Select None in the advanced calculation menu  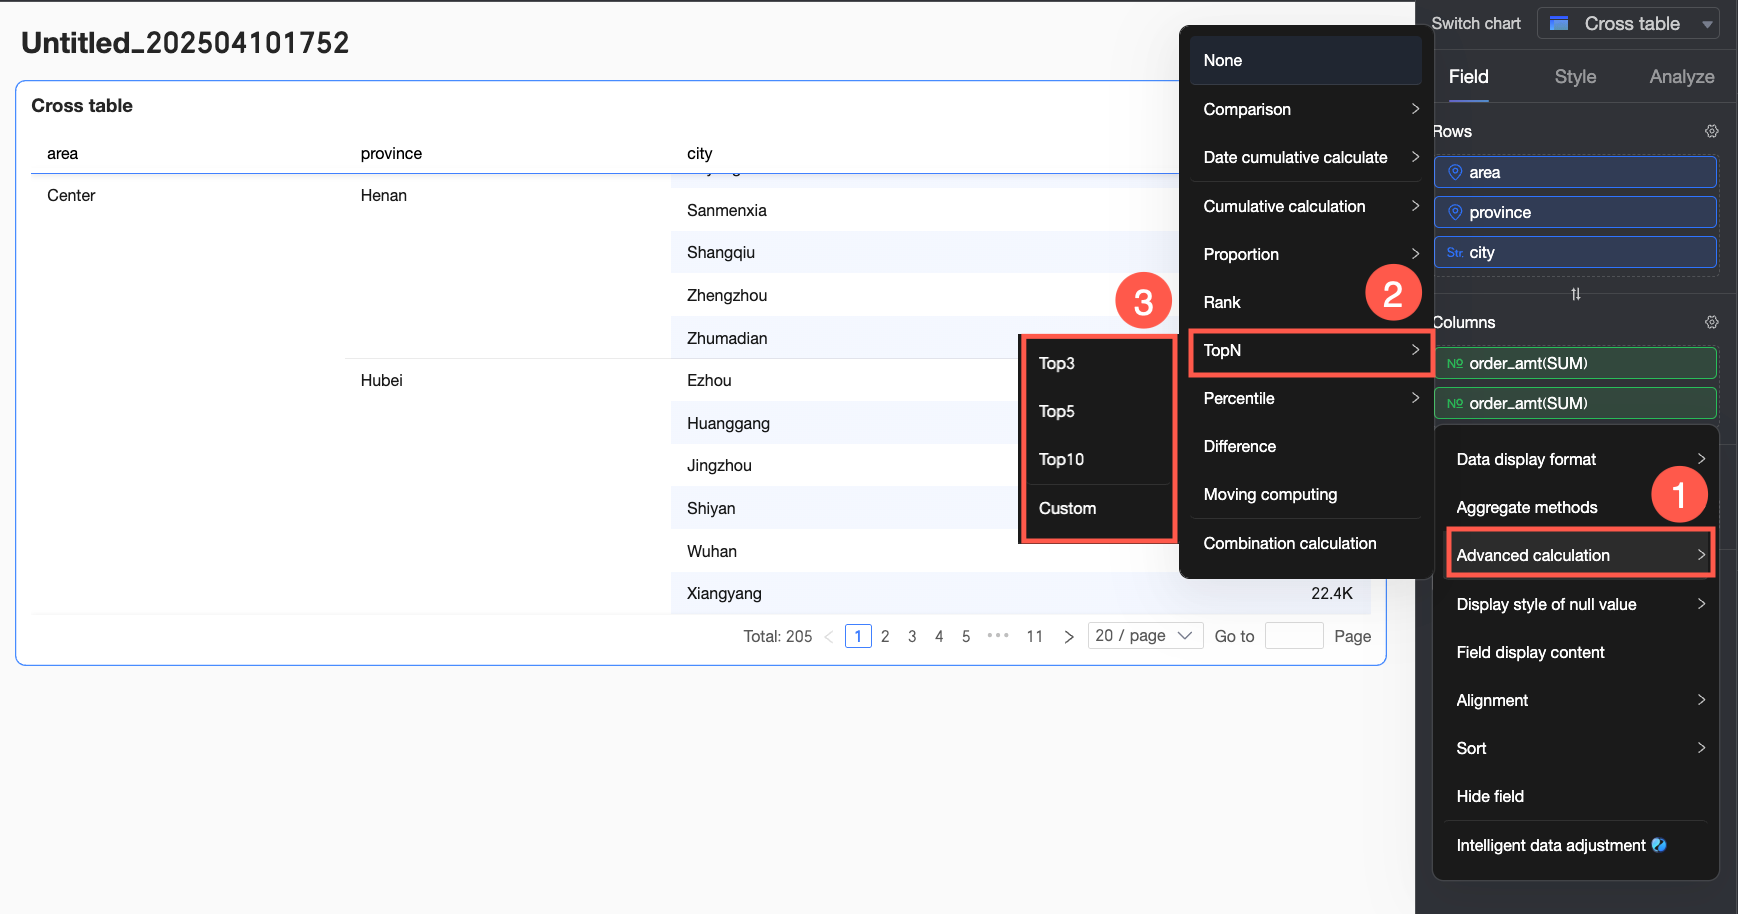click(x=1306, y=60)
